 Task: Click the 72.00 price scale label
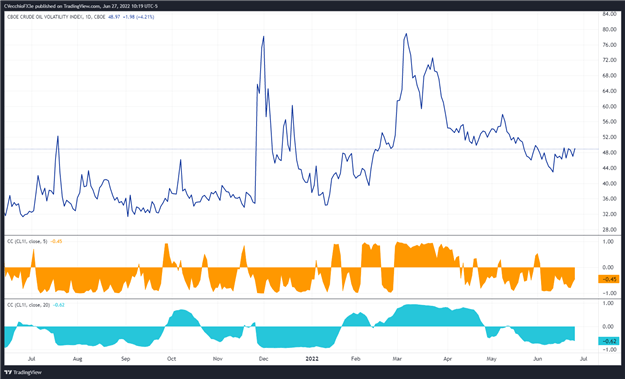pos(610,60)
